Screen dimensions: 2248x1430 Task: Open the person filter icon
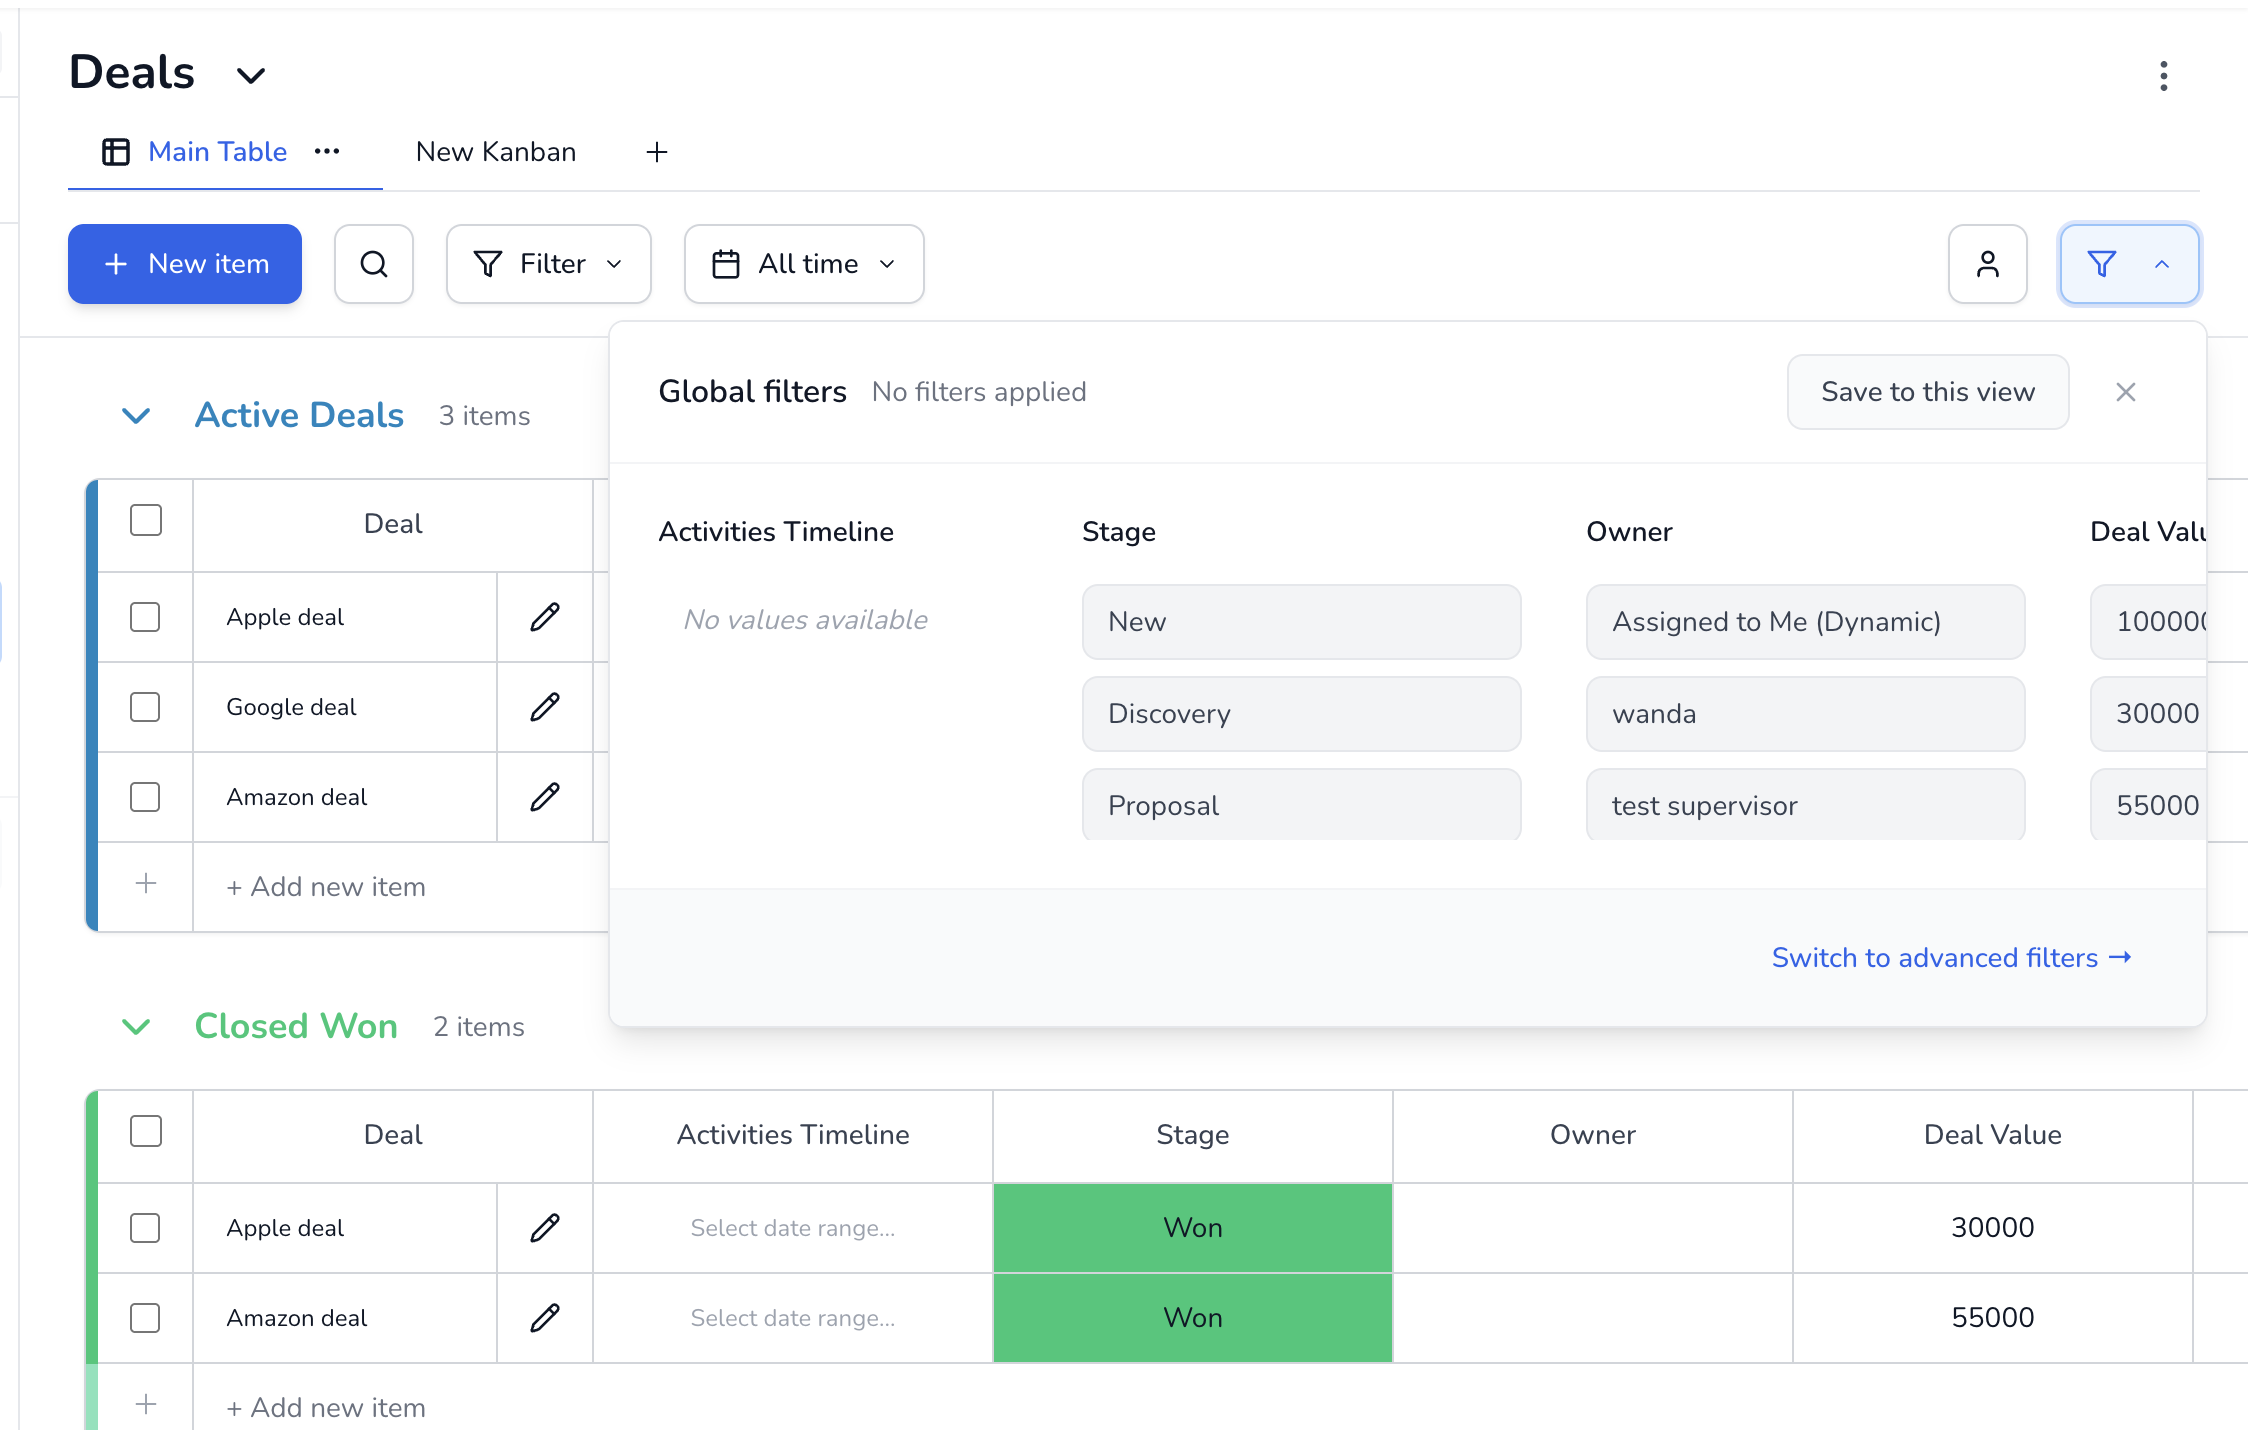(x=1987, y=264)
